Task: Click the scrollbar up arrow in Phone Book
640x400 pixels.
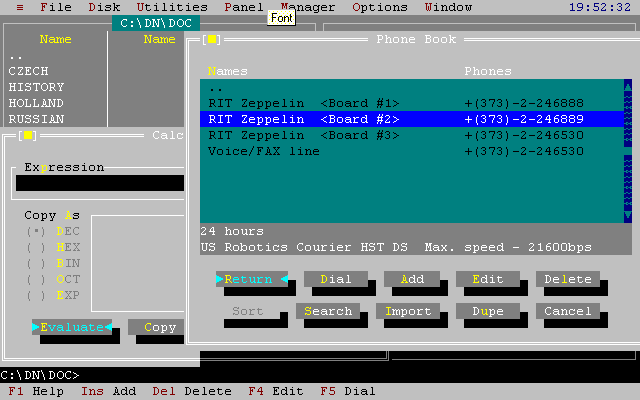Action: (x=628, y=87)
